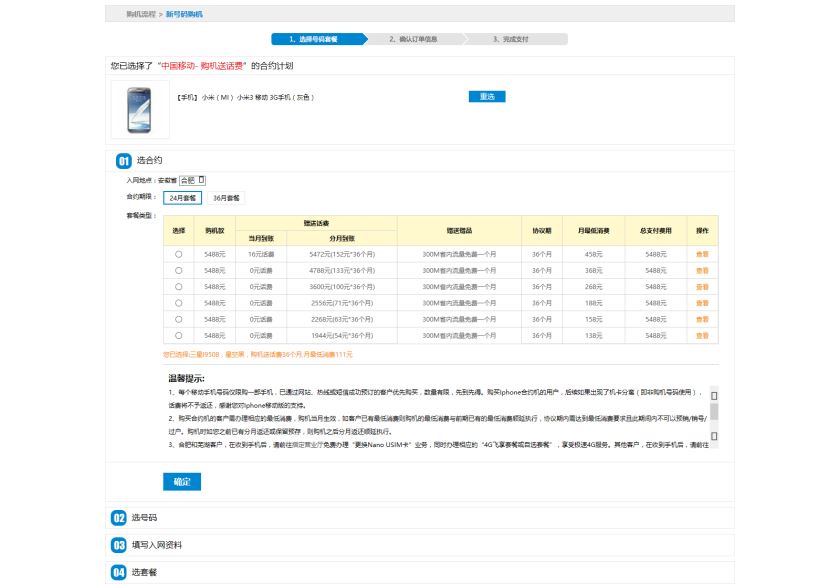Choose the 24月套餐 contract term

[x=183, y=198]
